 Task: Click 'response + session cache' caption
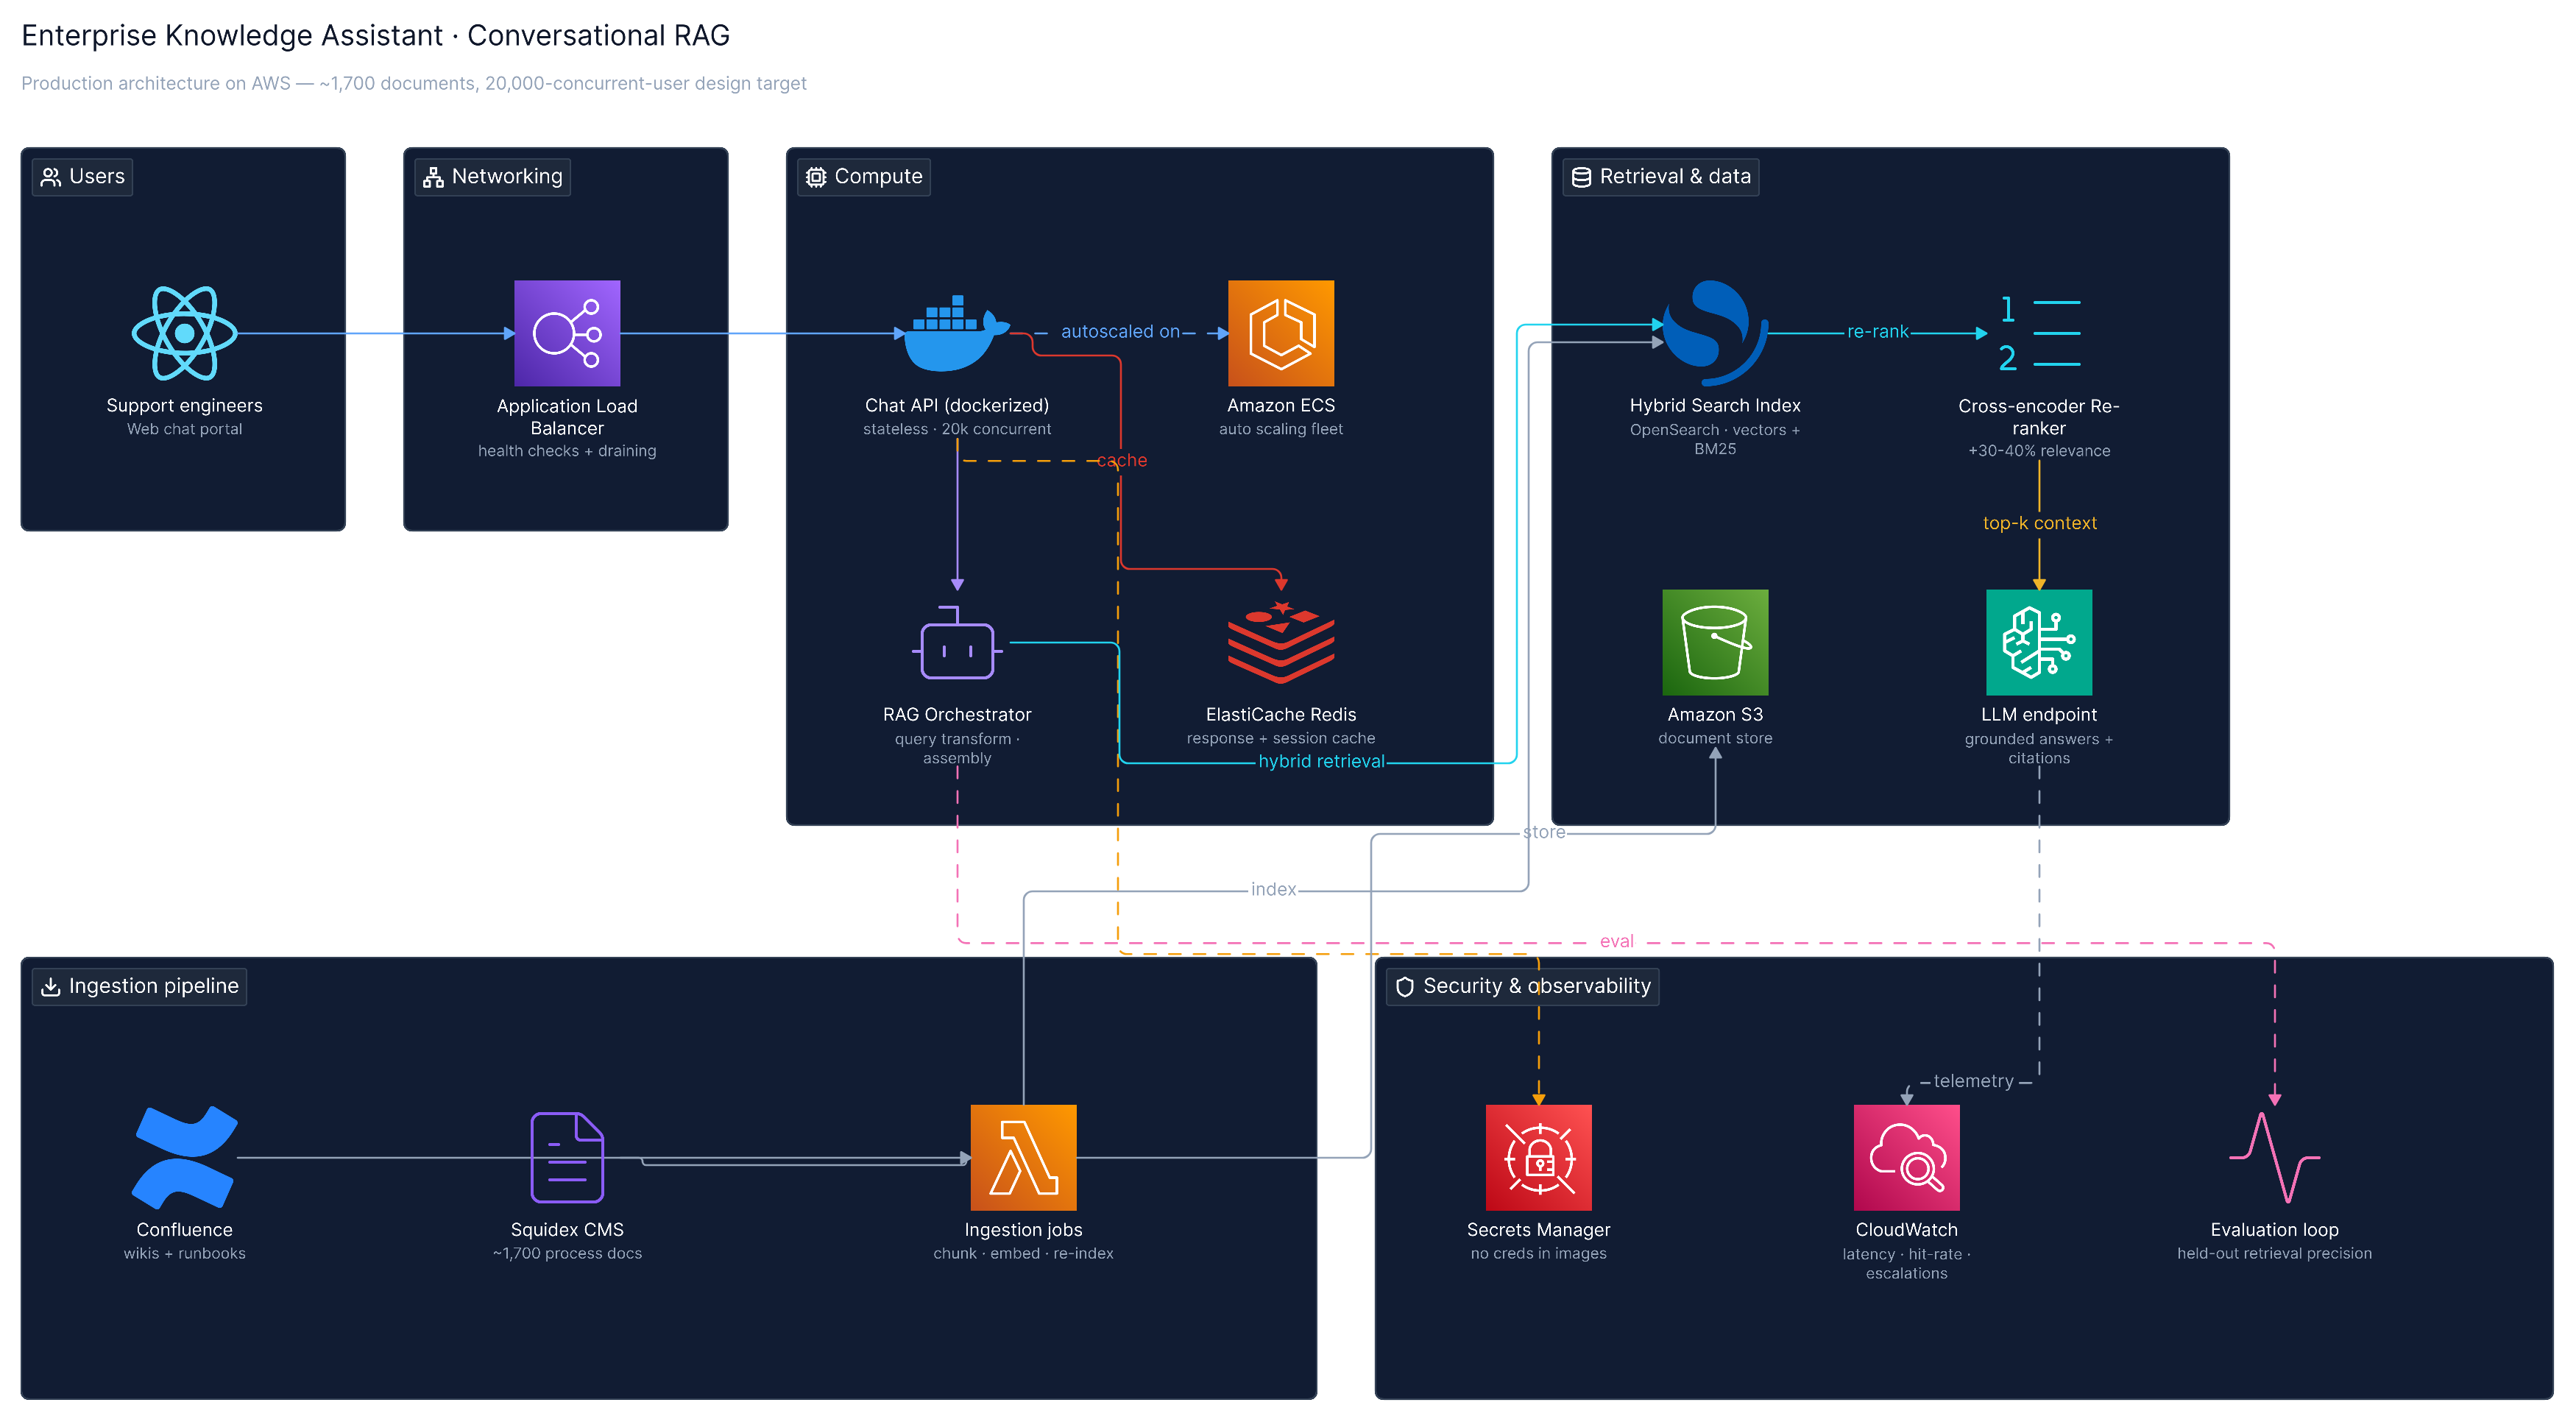(1281, 738)
